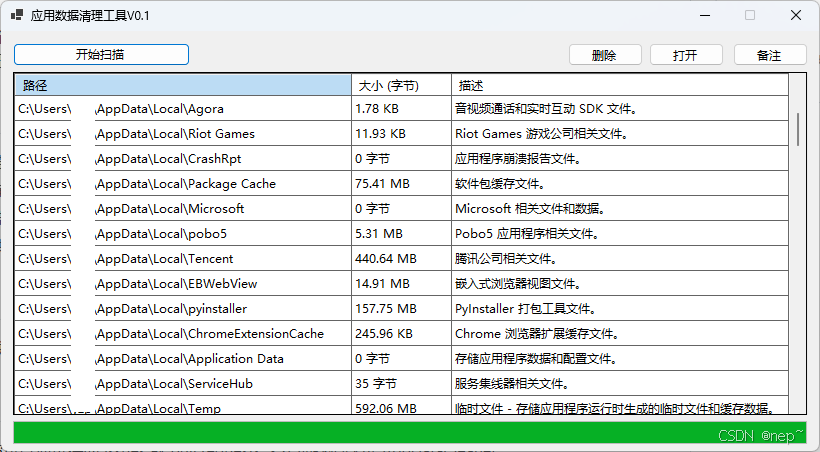Image resolution: width=820 pixels, height=452 pixels.
Task: Select the AppData\Local\Tencent path cell
Action: click(x=183, y=259)
